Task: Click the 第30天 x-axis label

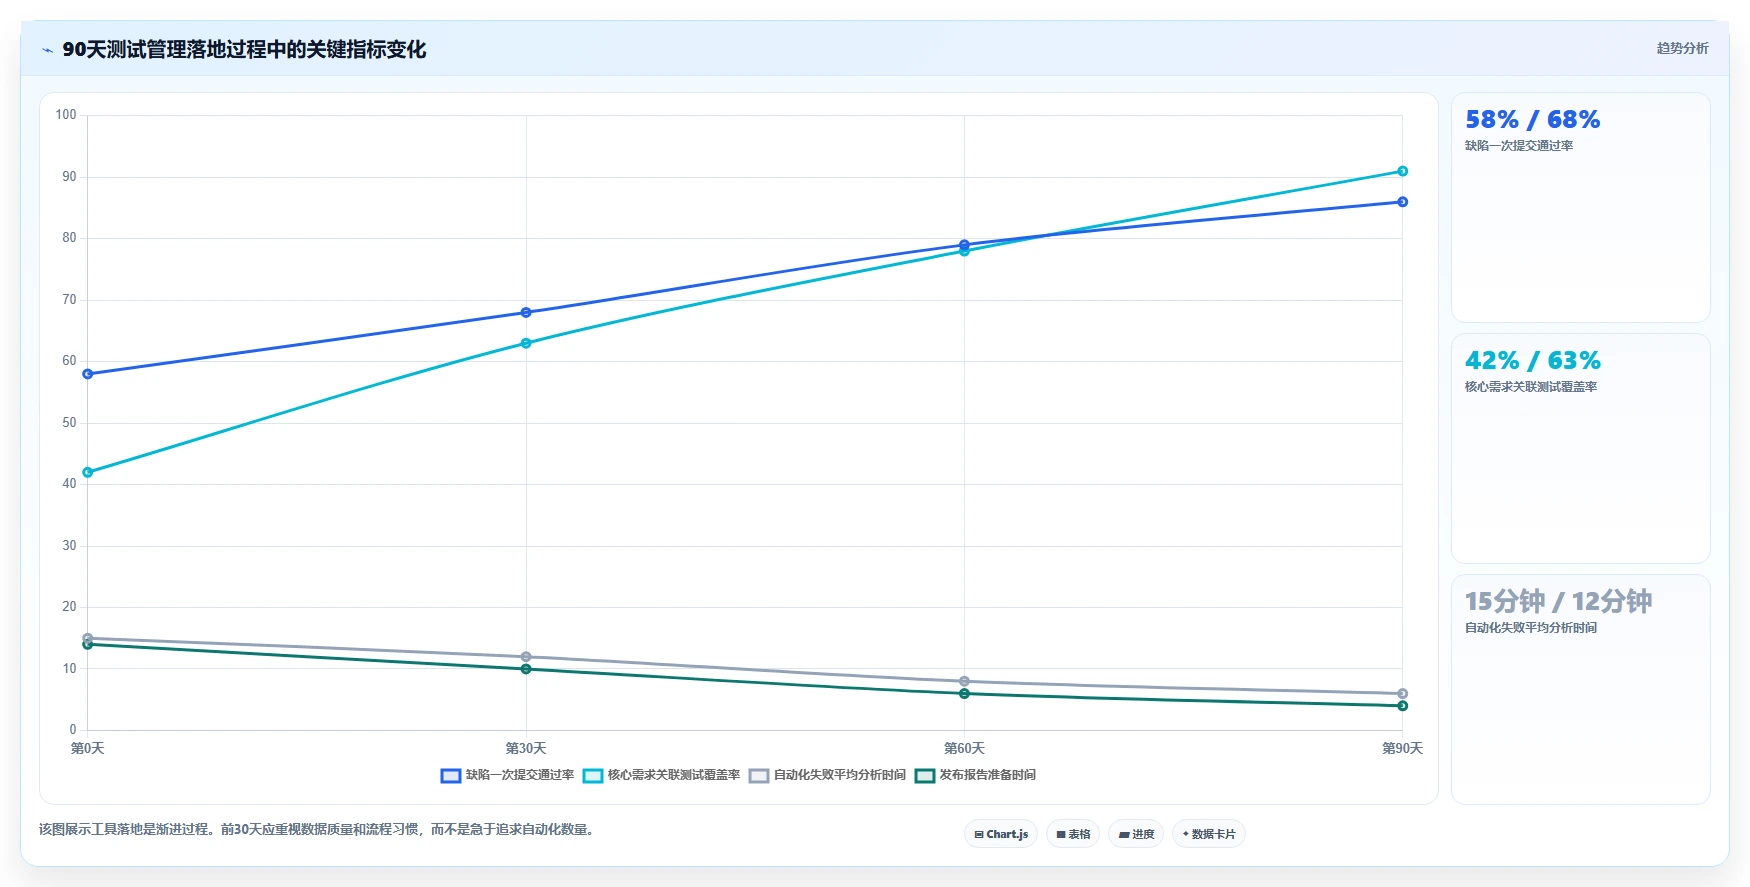Action: (x=526, y=748)
